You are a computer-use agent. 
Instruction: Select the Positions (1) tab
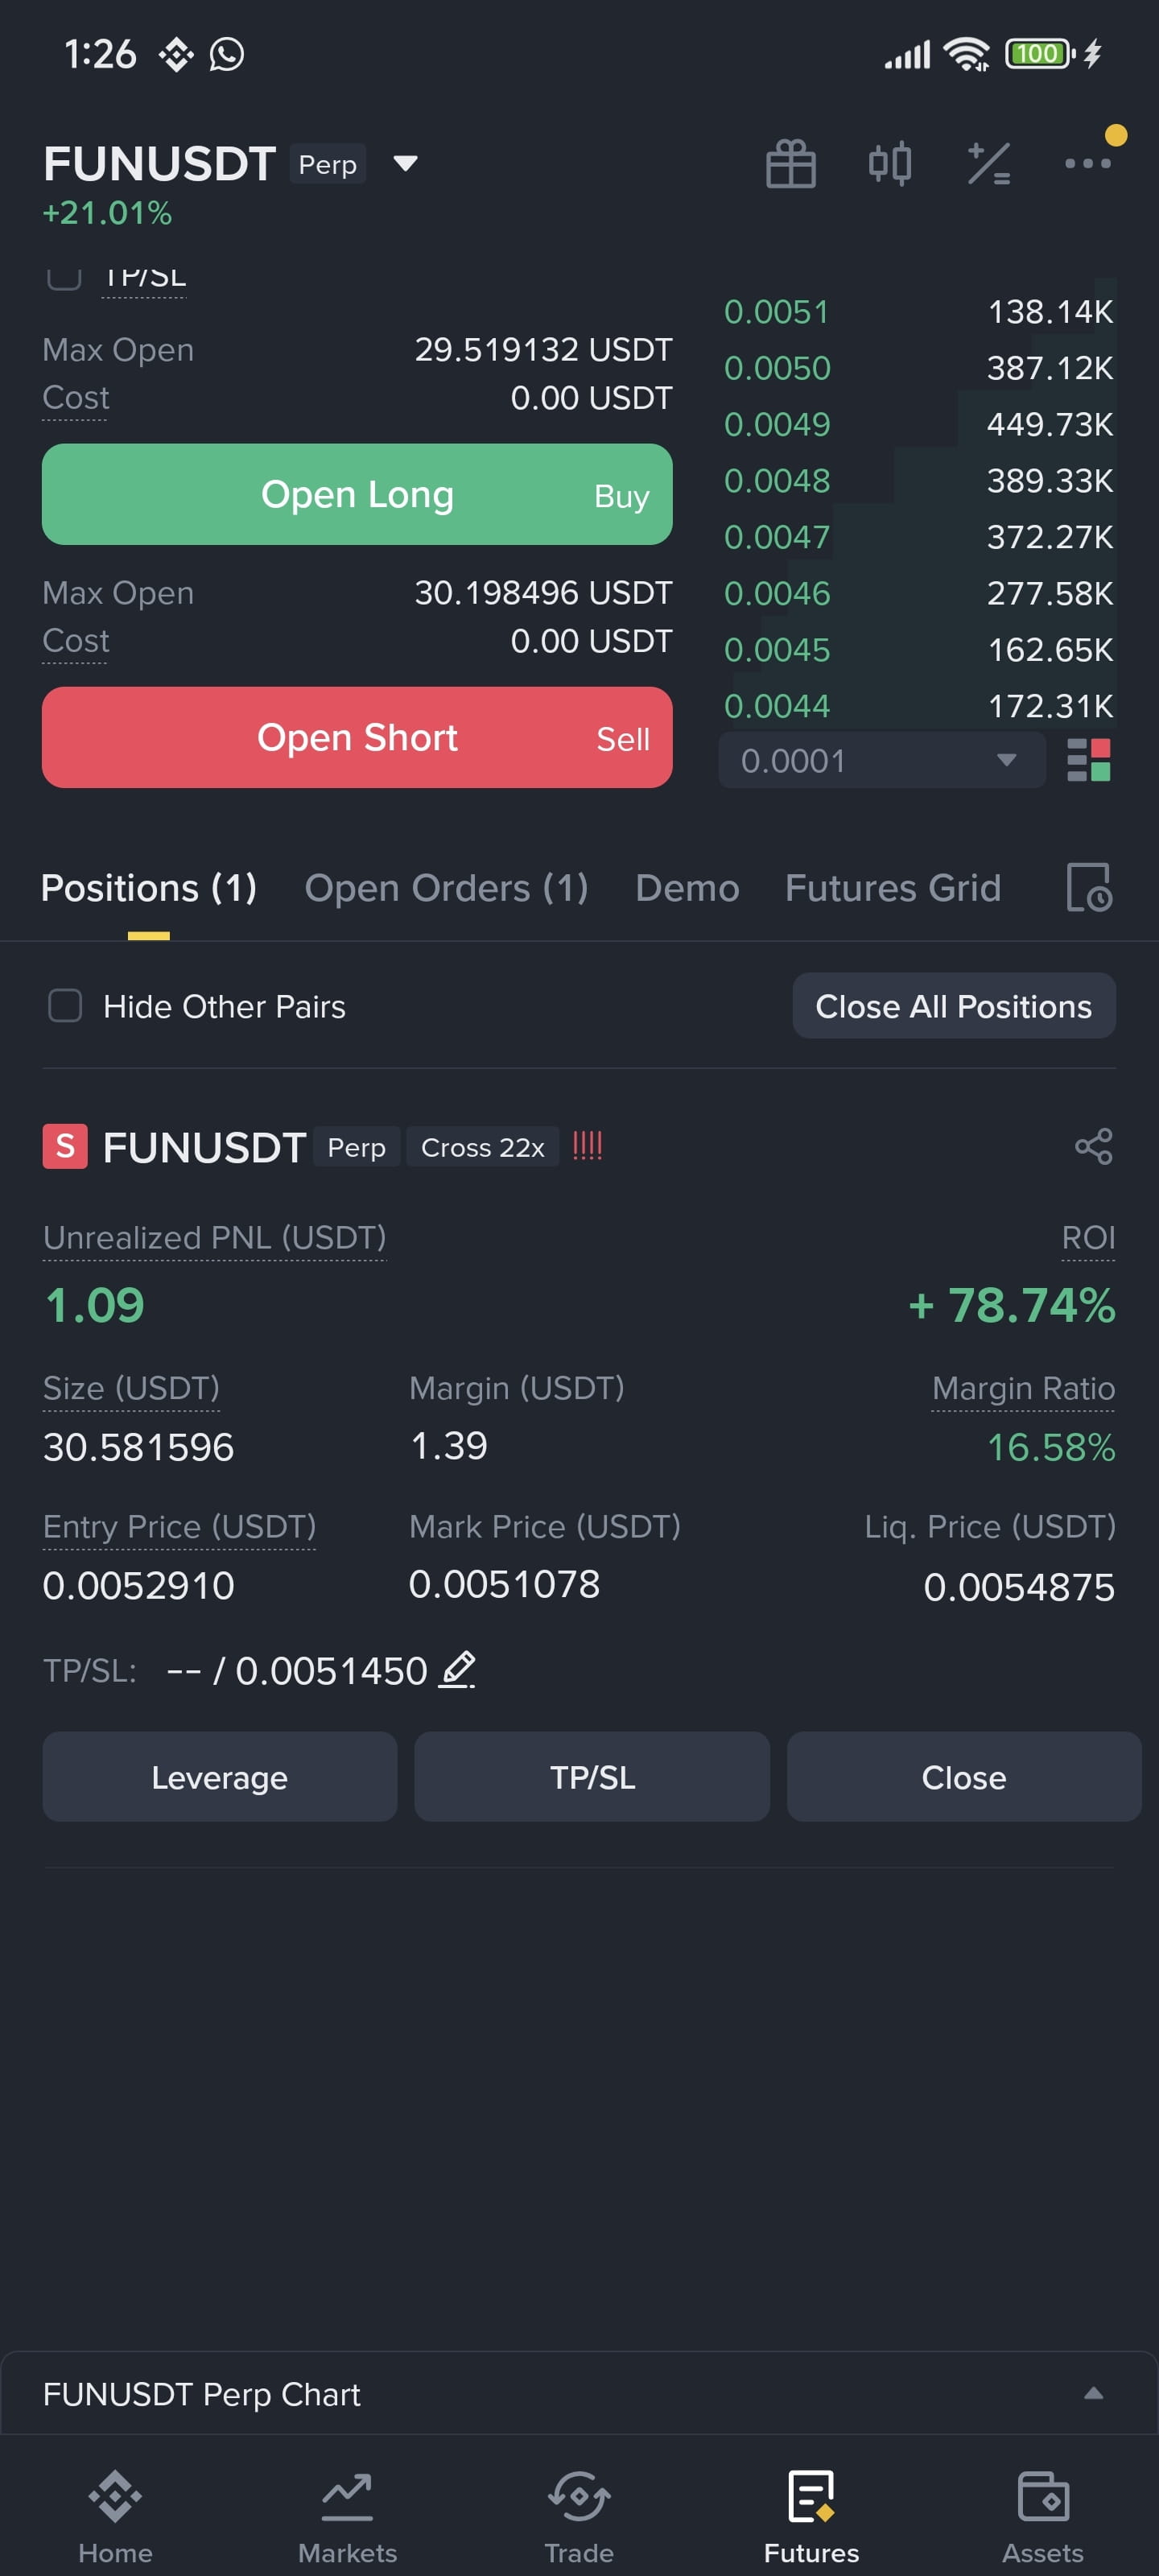[149, 888]
